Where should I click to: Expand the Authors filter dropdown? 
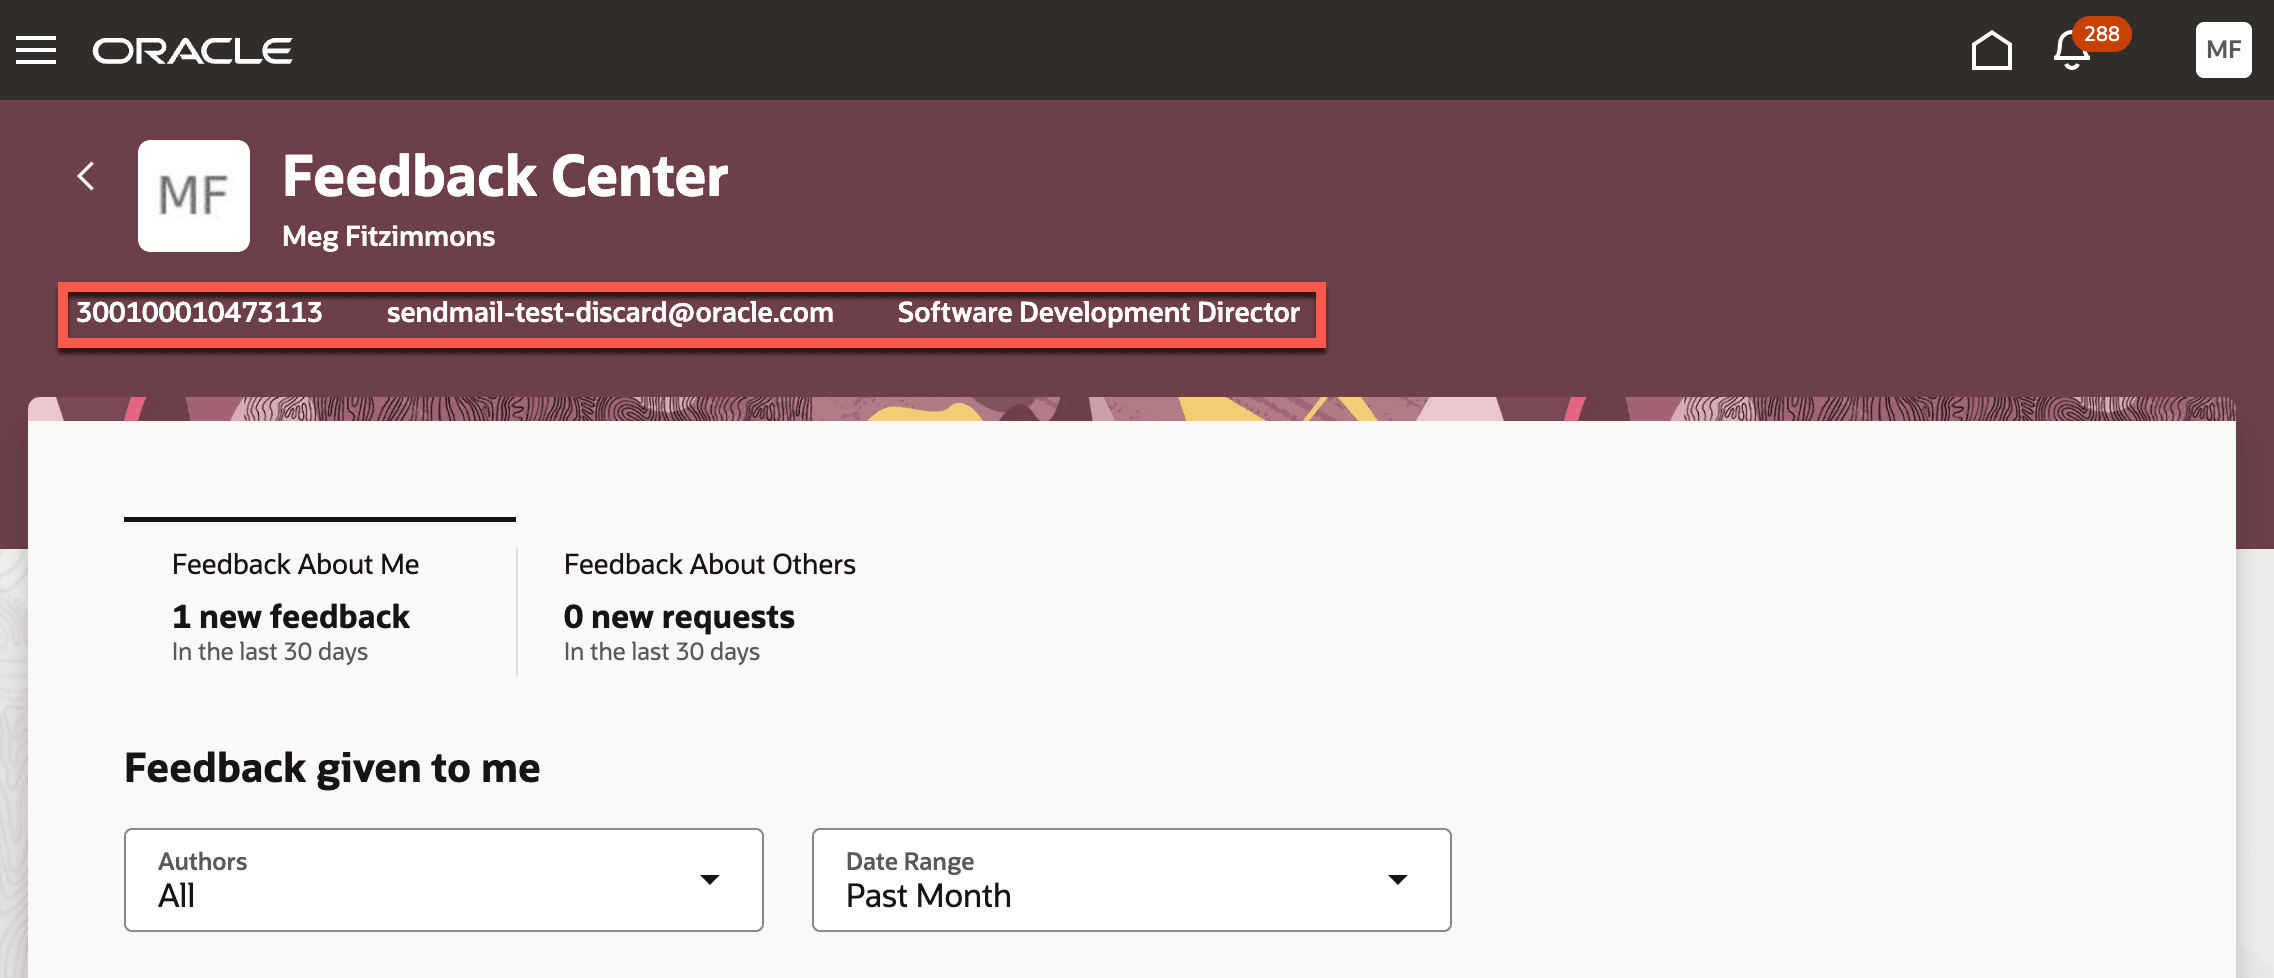710,879
